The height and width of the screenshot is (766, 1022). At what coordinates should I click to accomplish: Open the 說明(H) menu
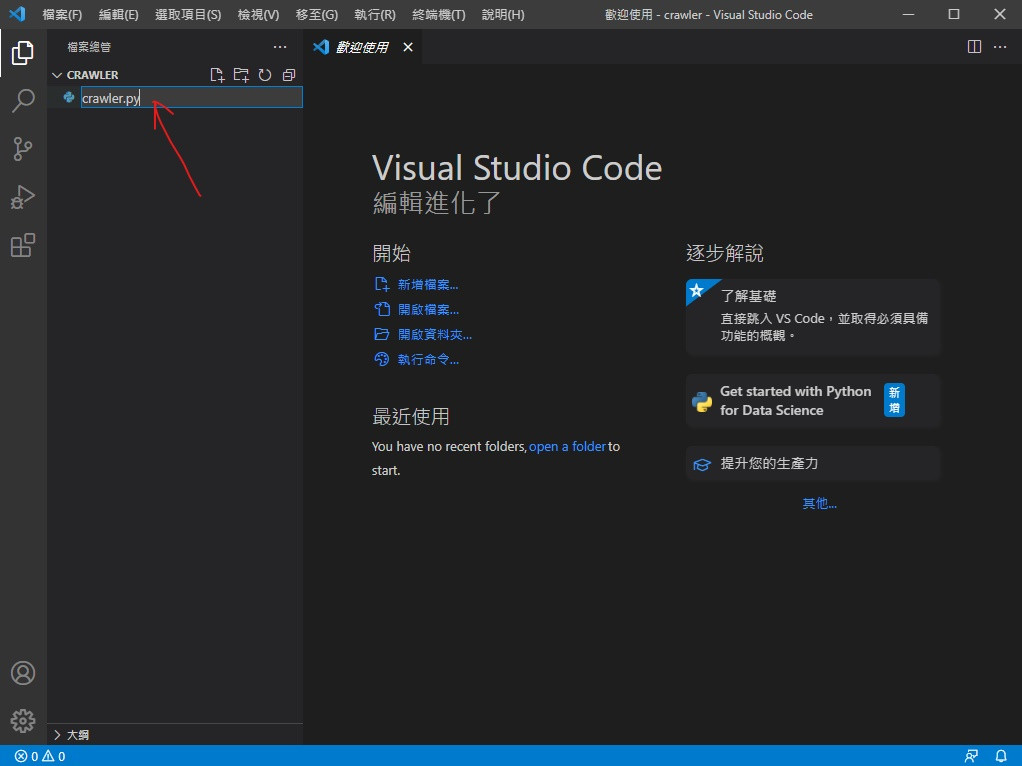point(503,14)
